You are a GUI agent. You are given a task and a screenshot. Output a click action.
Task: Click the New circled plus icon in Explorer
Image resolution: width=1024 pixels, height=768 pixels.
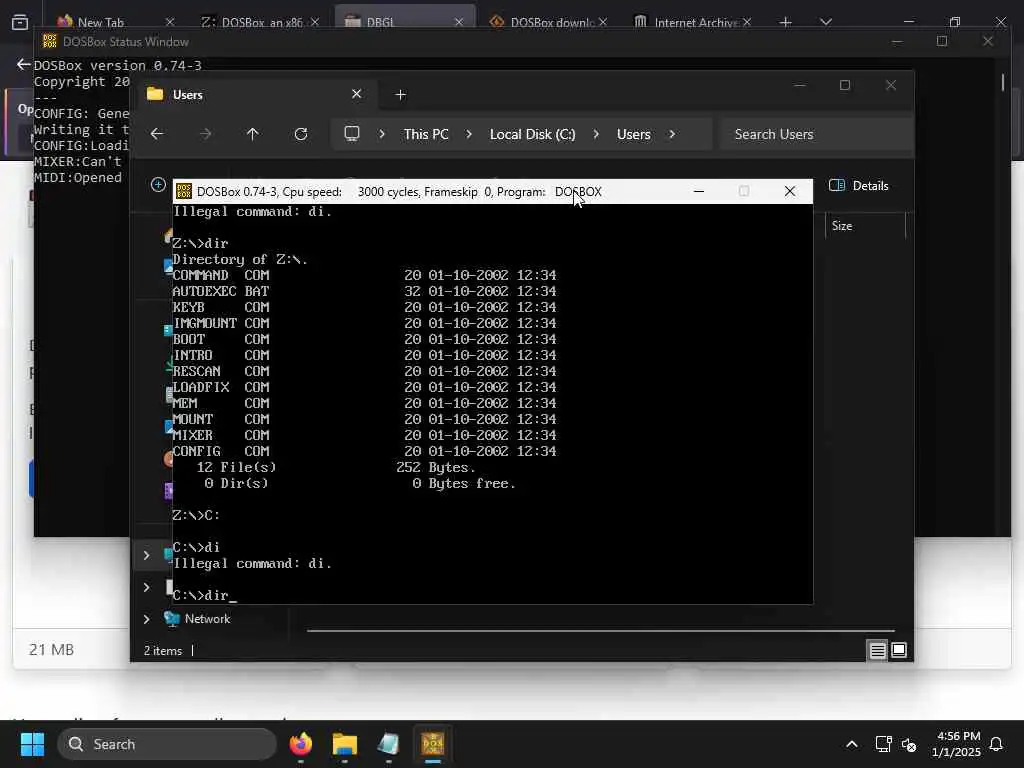158,185
